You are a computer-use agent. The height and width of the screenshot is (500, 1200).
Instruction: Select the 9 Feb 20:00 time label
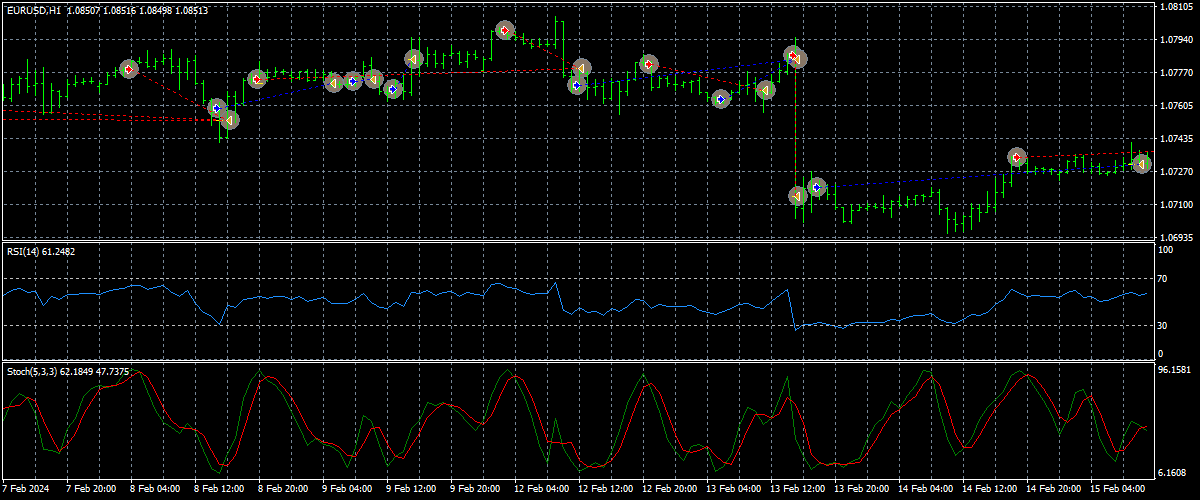[x=475, y=490]
